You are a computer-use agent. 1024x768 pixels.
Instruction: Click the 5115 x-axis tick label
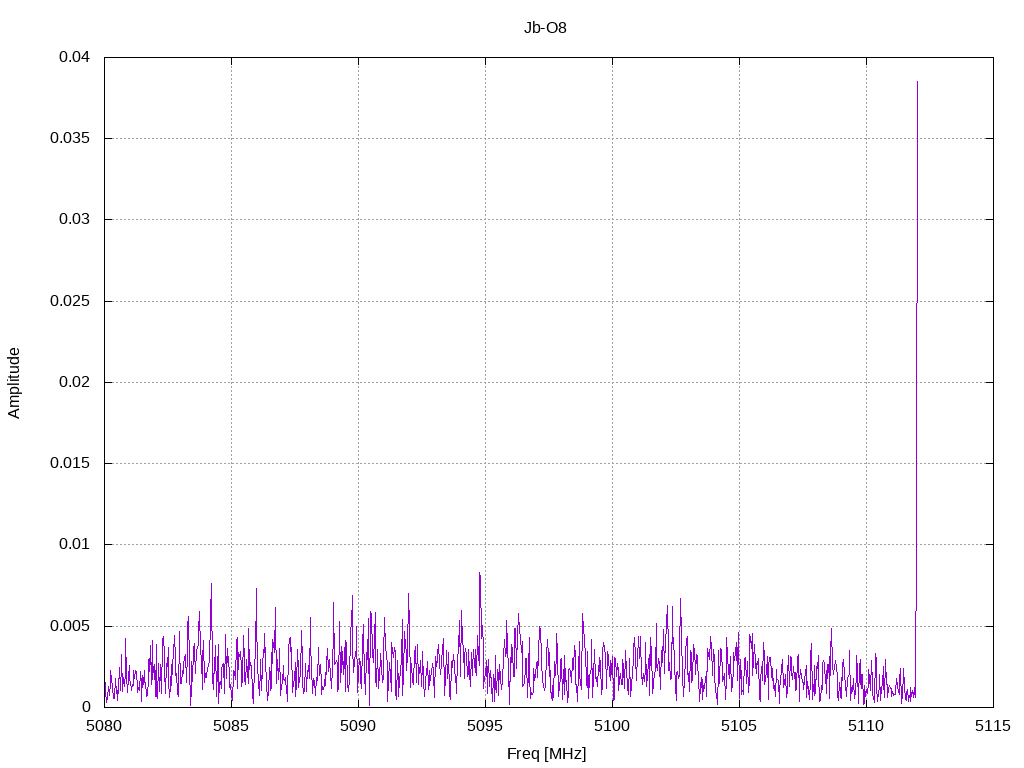993,726
